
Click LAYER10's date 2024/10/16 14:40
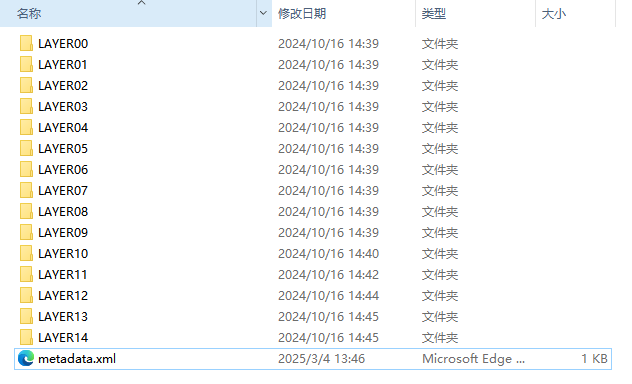pos(328,253)
